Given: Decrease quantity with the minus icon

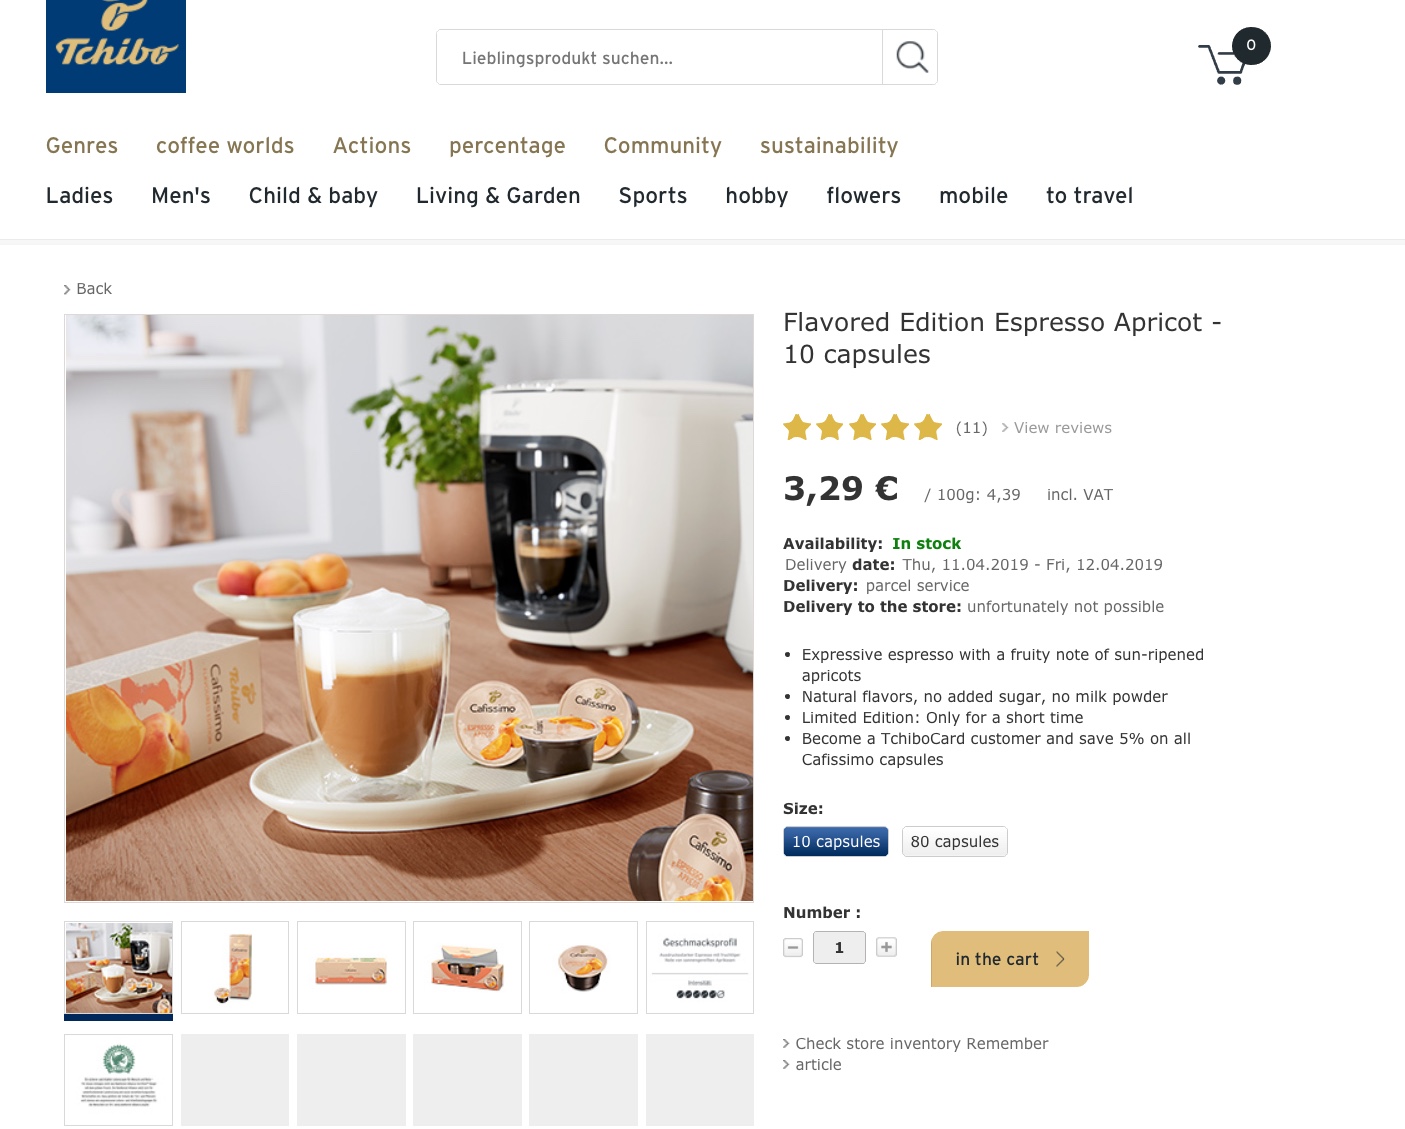Looking at the screenshot, I should pyautogui.click(x=793, y=947).
